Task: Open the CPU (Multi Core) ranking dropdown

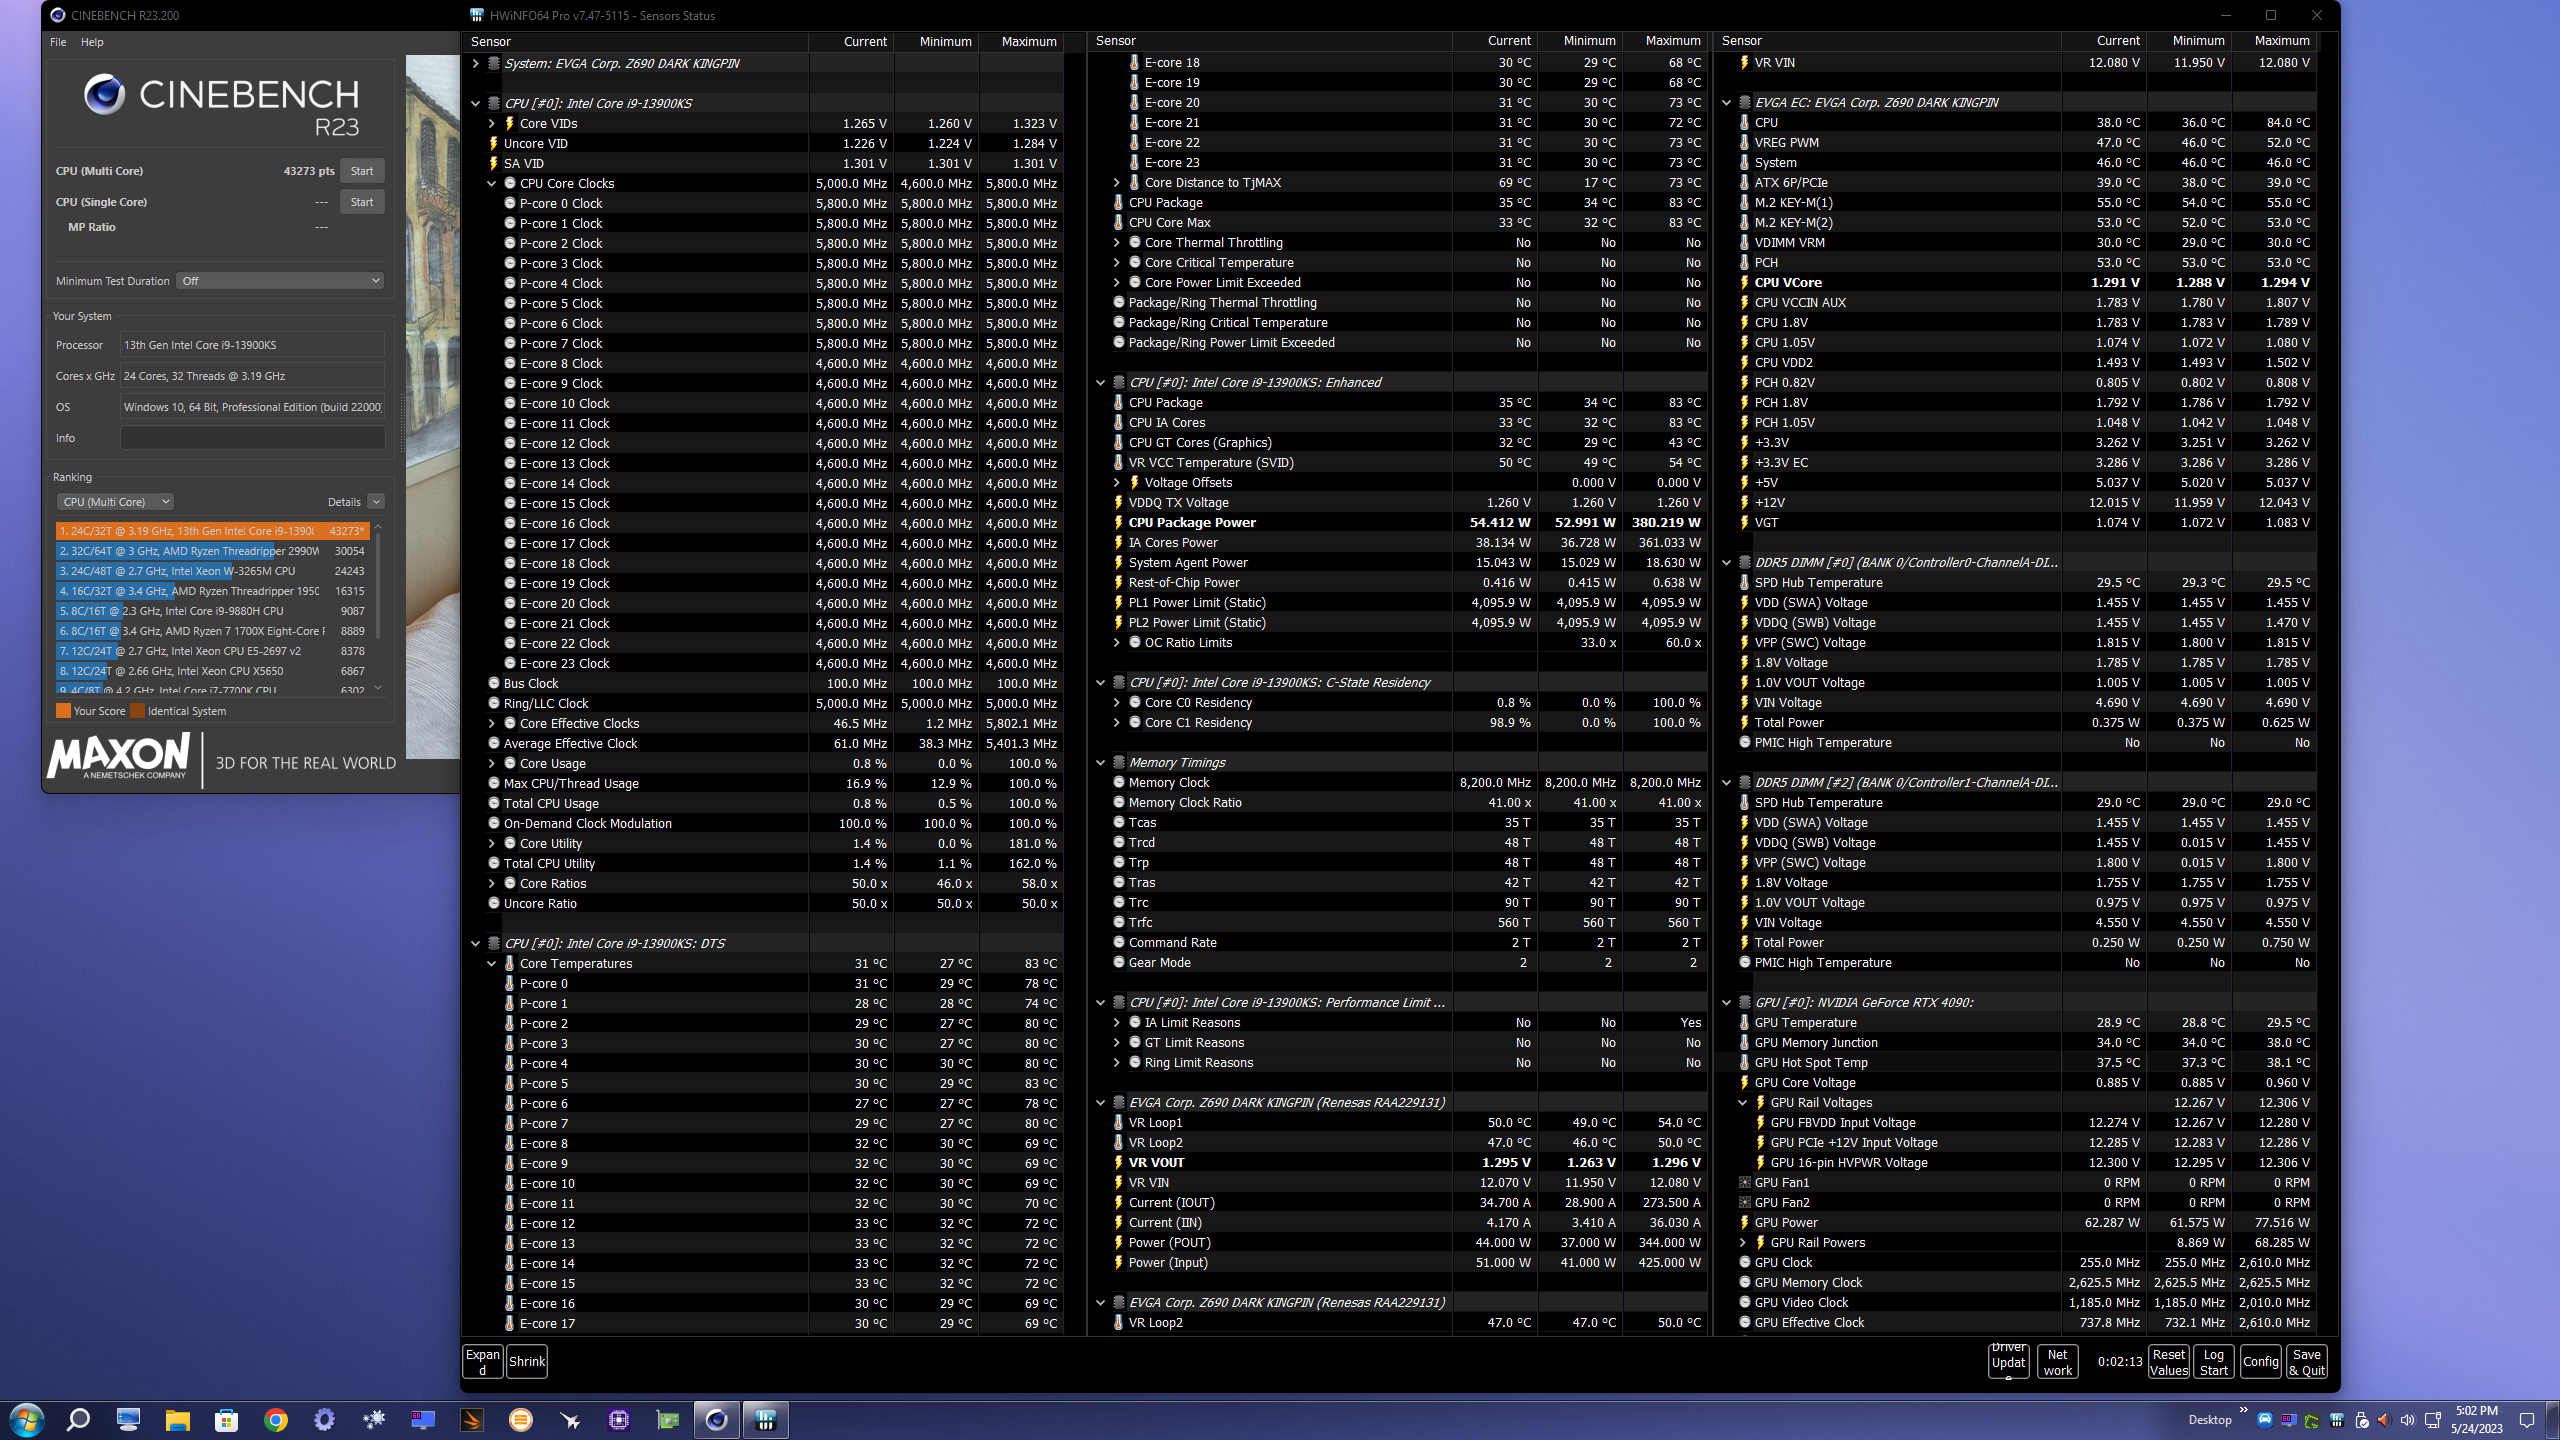Action: tap(114, 502)
